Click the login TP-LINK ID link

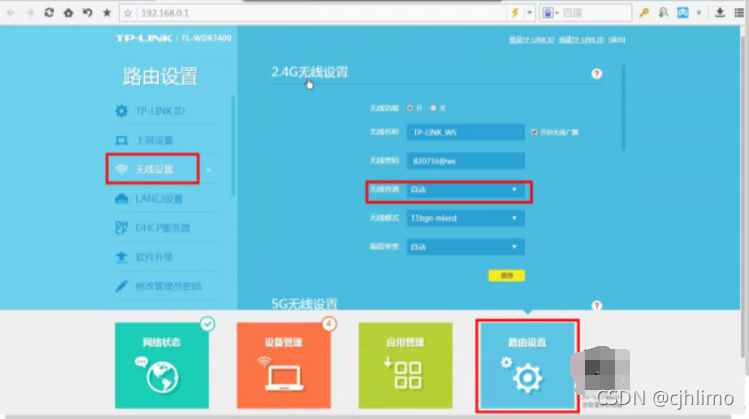[532, 40]
